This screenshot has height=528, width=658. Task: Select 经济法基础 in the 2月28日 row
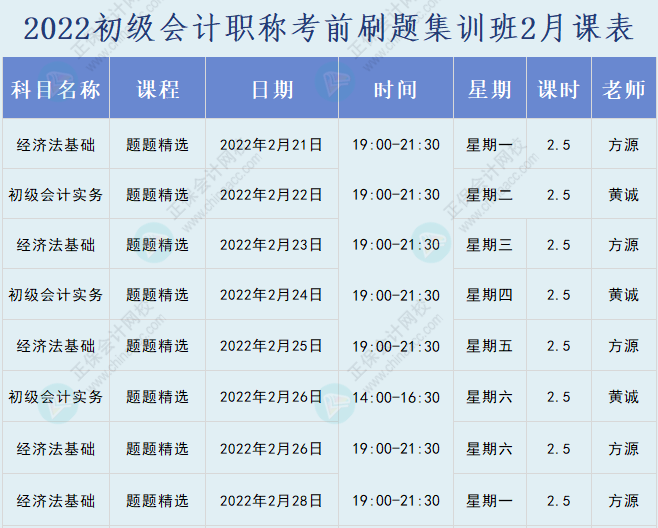click(x=56, y=501)
